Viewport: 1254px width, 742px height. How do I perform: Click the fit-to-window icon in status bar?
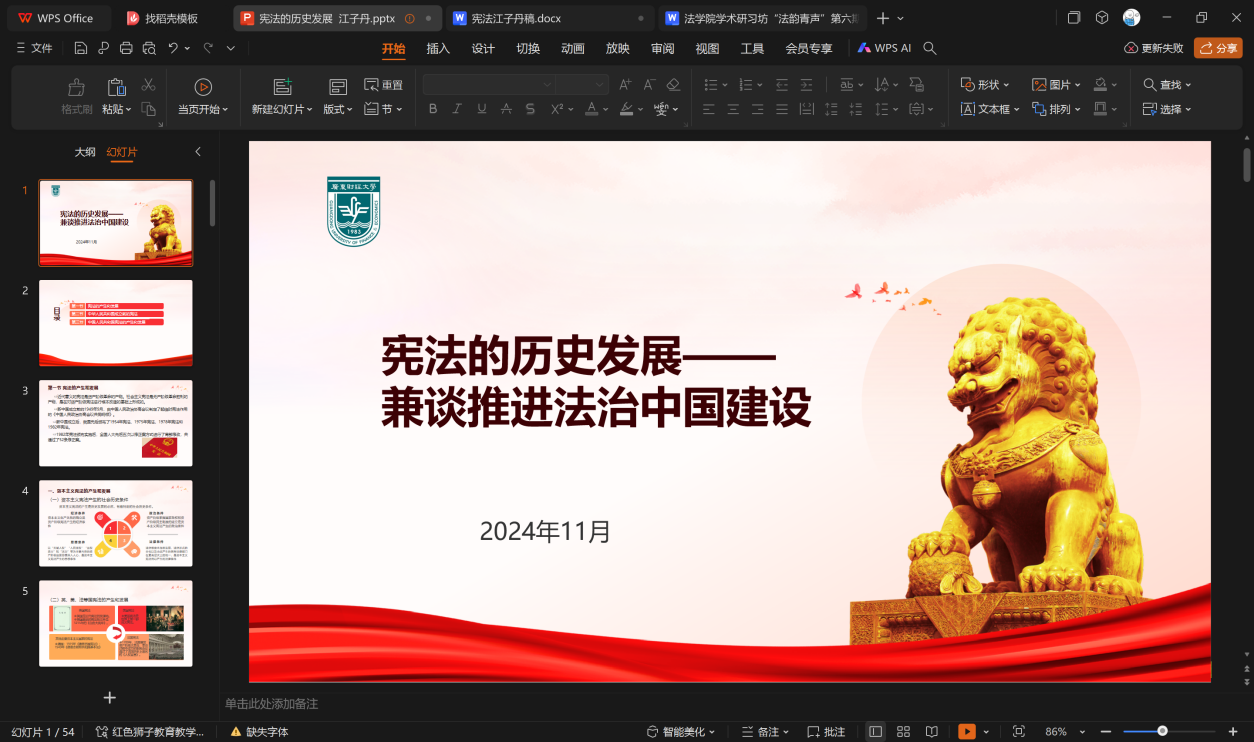[x=1019, y=732]
